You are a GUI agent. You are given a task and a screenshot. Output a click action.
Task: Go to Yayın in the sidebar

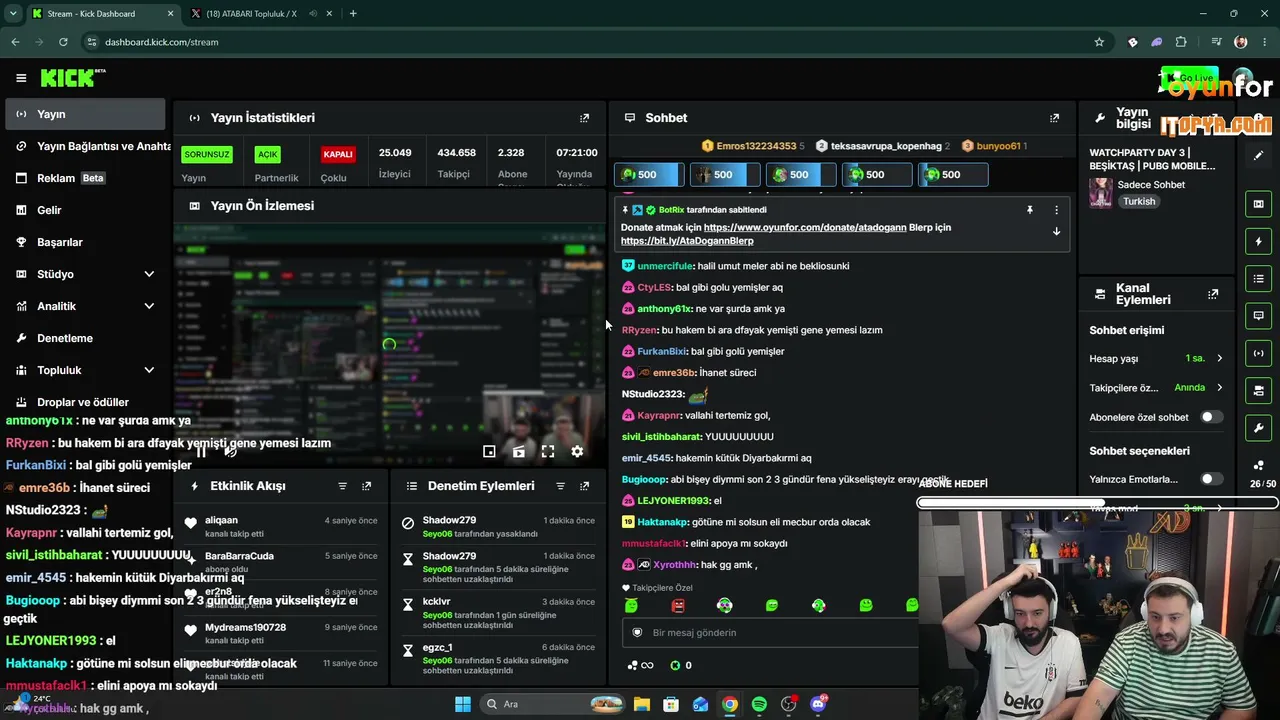(85, 114)
